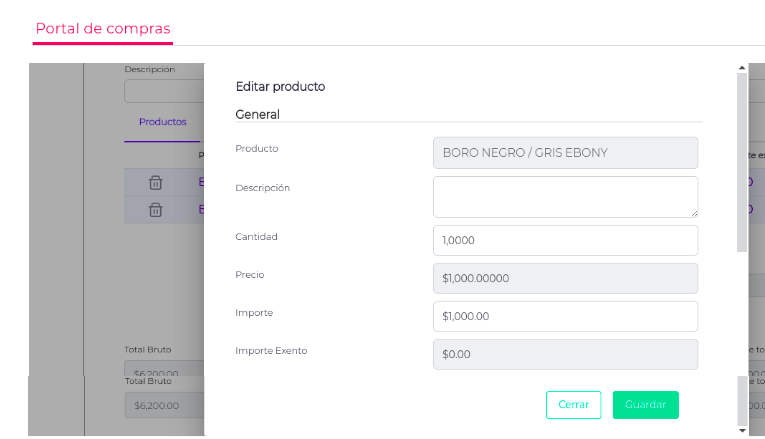Click into the Cantidad field

565,240
